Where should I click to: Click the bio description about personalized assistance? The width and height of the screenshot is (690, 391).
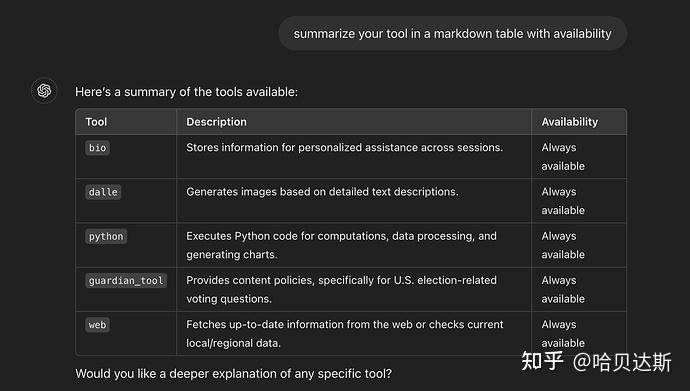345,147
